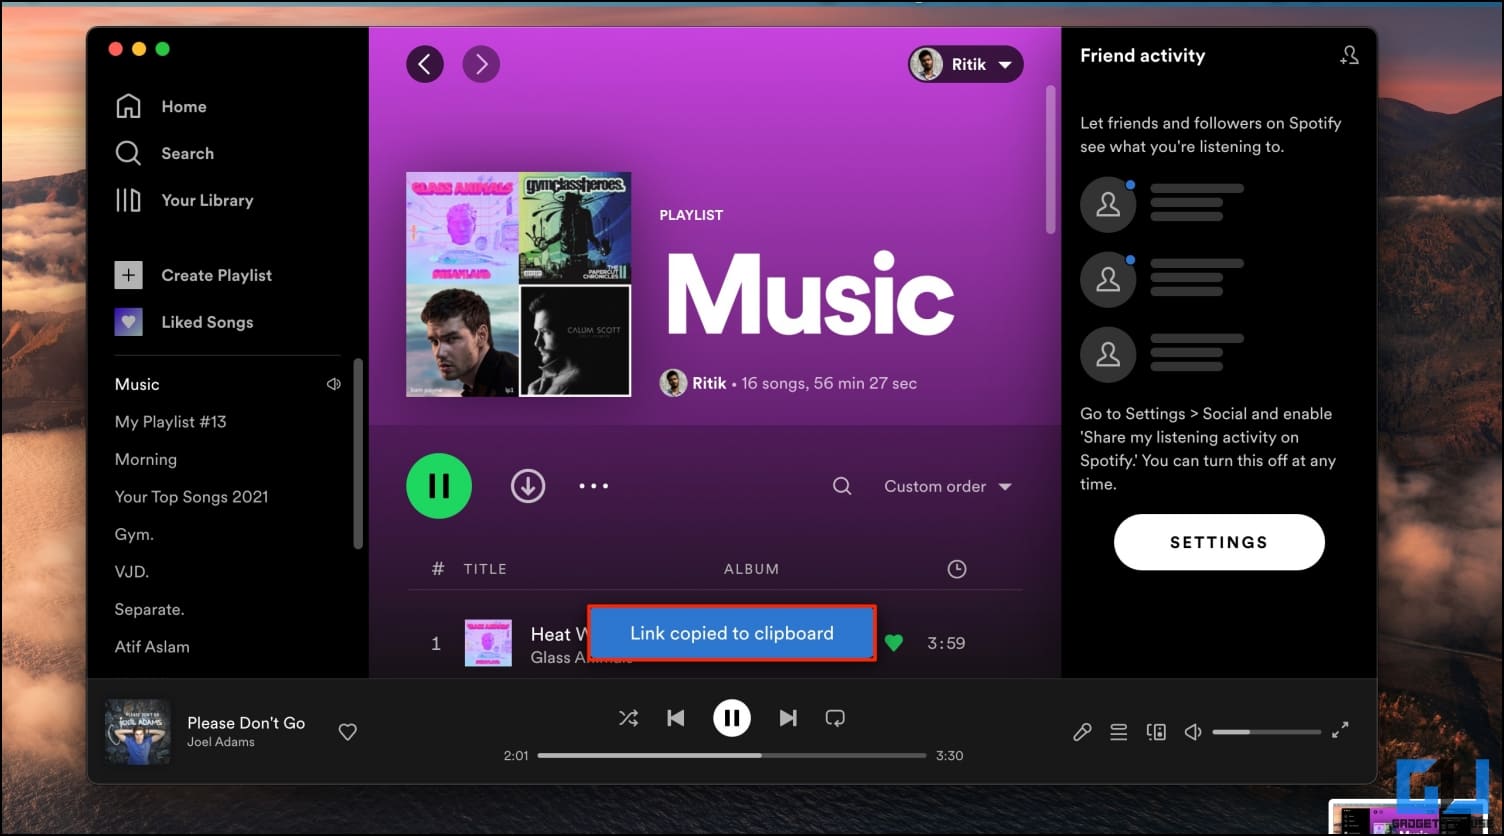Screen dimensions: 1504x836
Task: Open the Please Don't Go song title
Action: point(246,723)
